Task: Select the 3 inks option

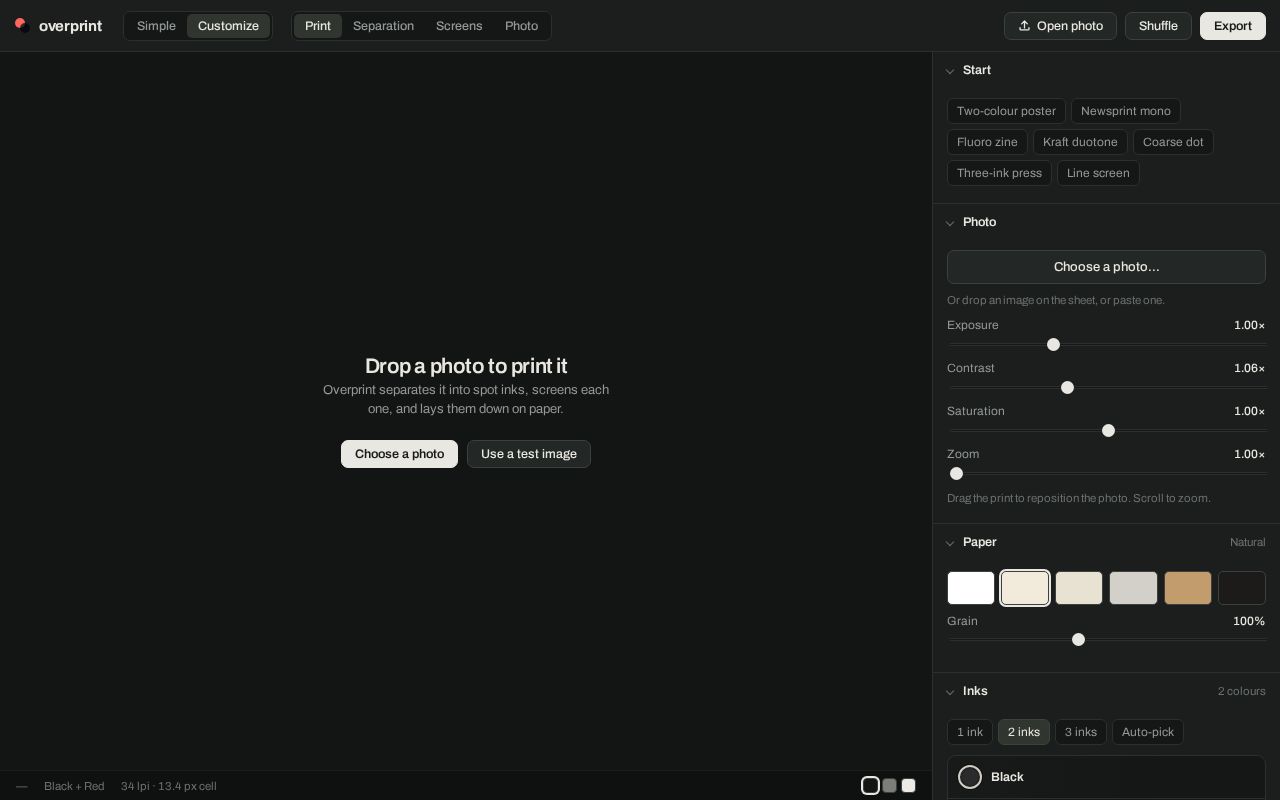Action: (x=1081, y=732)
